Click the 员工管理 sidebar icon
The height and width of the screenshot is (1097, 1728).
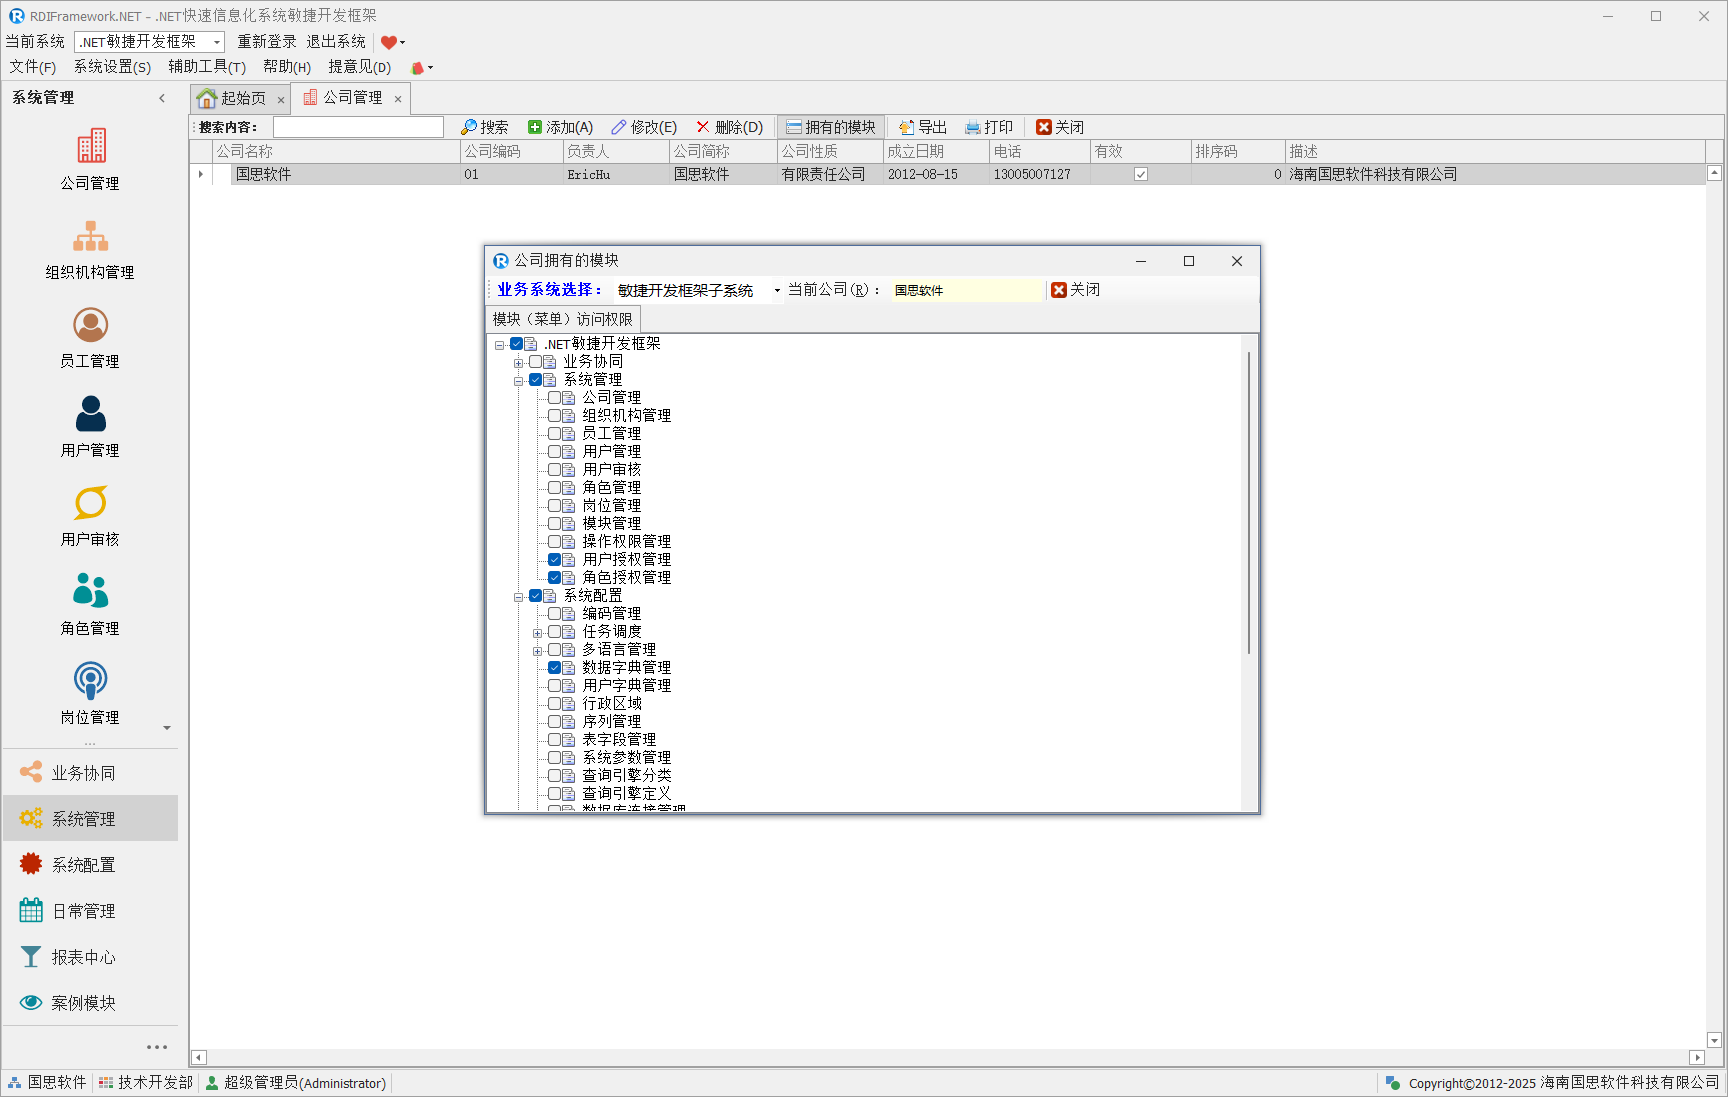[x=90, y=325]
